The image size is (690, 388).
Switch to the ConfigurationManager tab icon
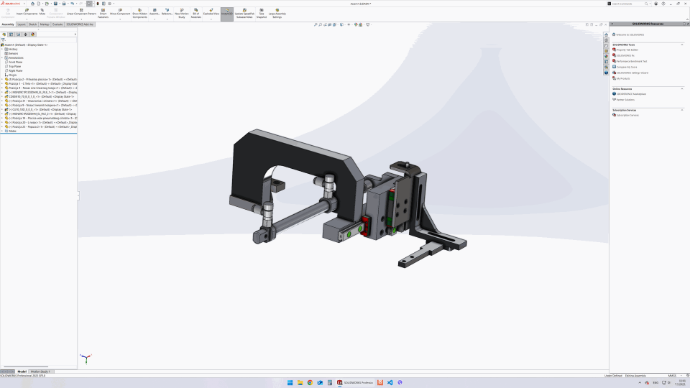18,34
